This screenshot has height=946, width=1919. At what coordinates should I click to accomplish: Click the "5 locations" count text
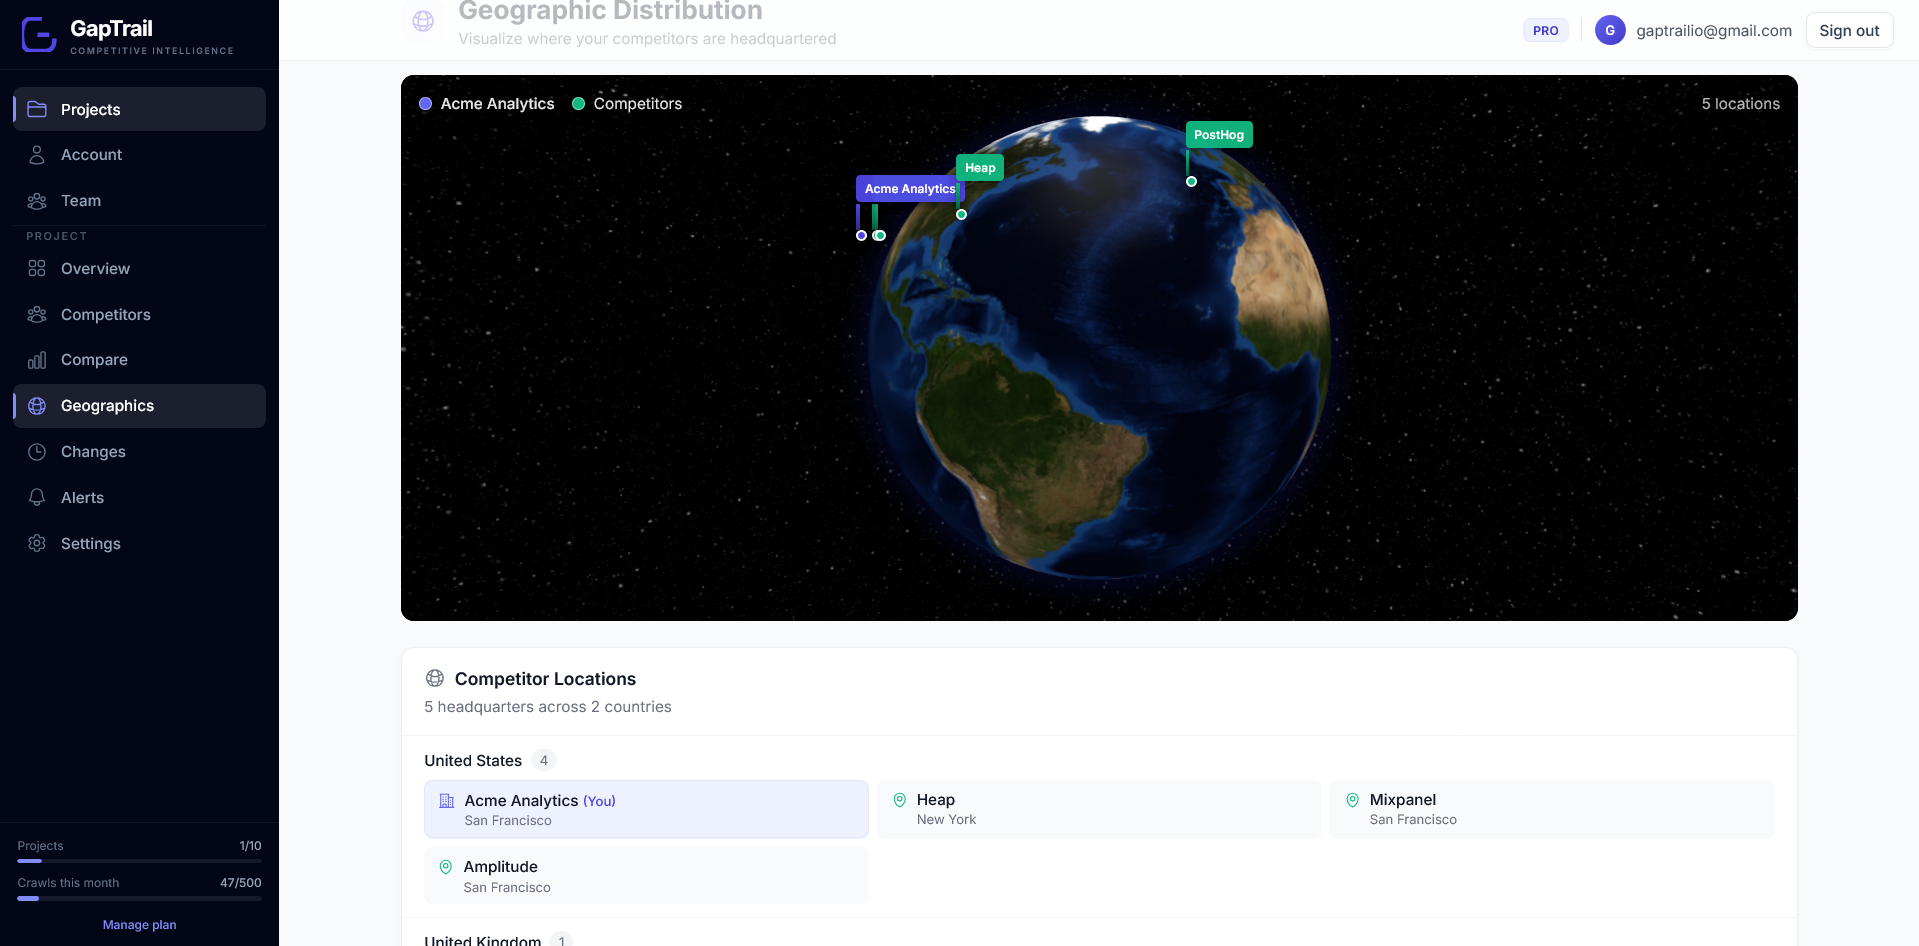(1741, 104)
